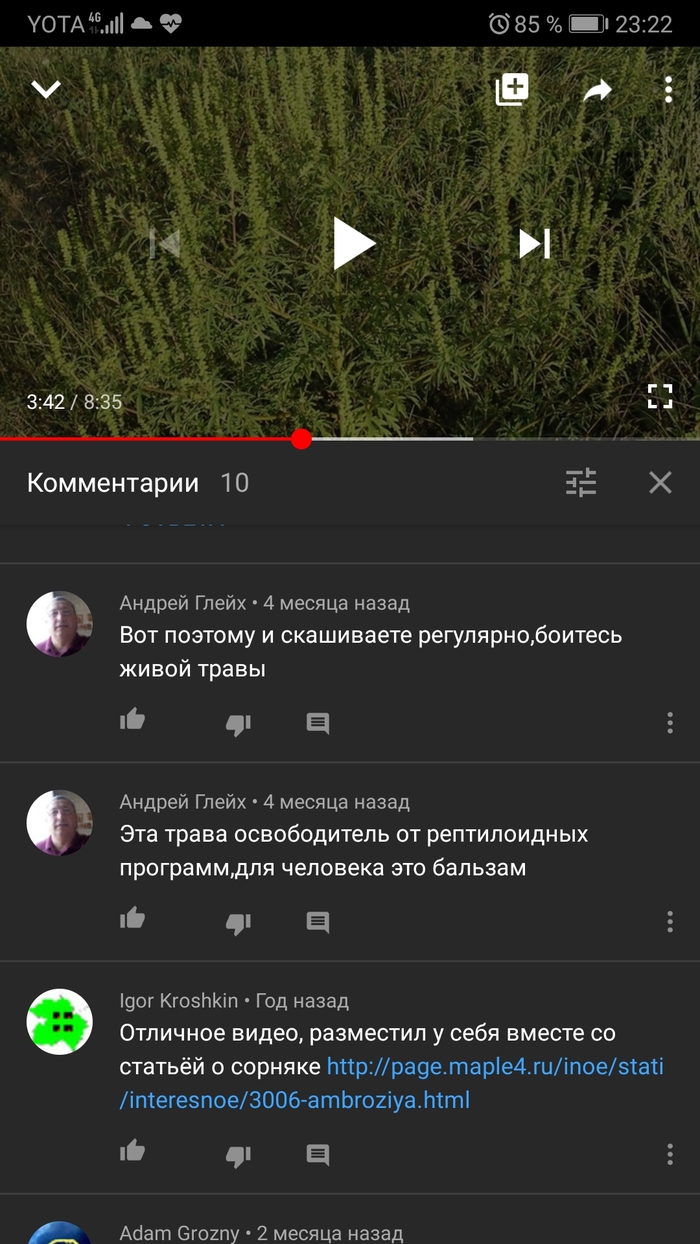Viewport: 700px width, 1244px height.
Task: Reply to the first Андрей Глейх comment
Action: pyautogui.click(x=318, y=723)
